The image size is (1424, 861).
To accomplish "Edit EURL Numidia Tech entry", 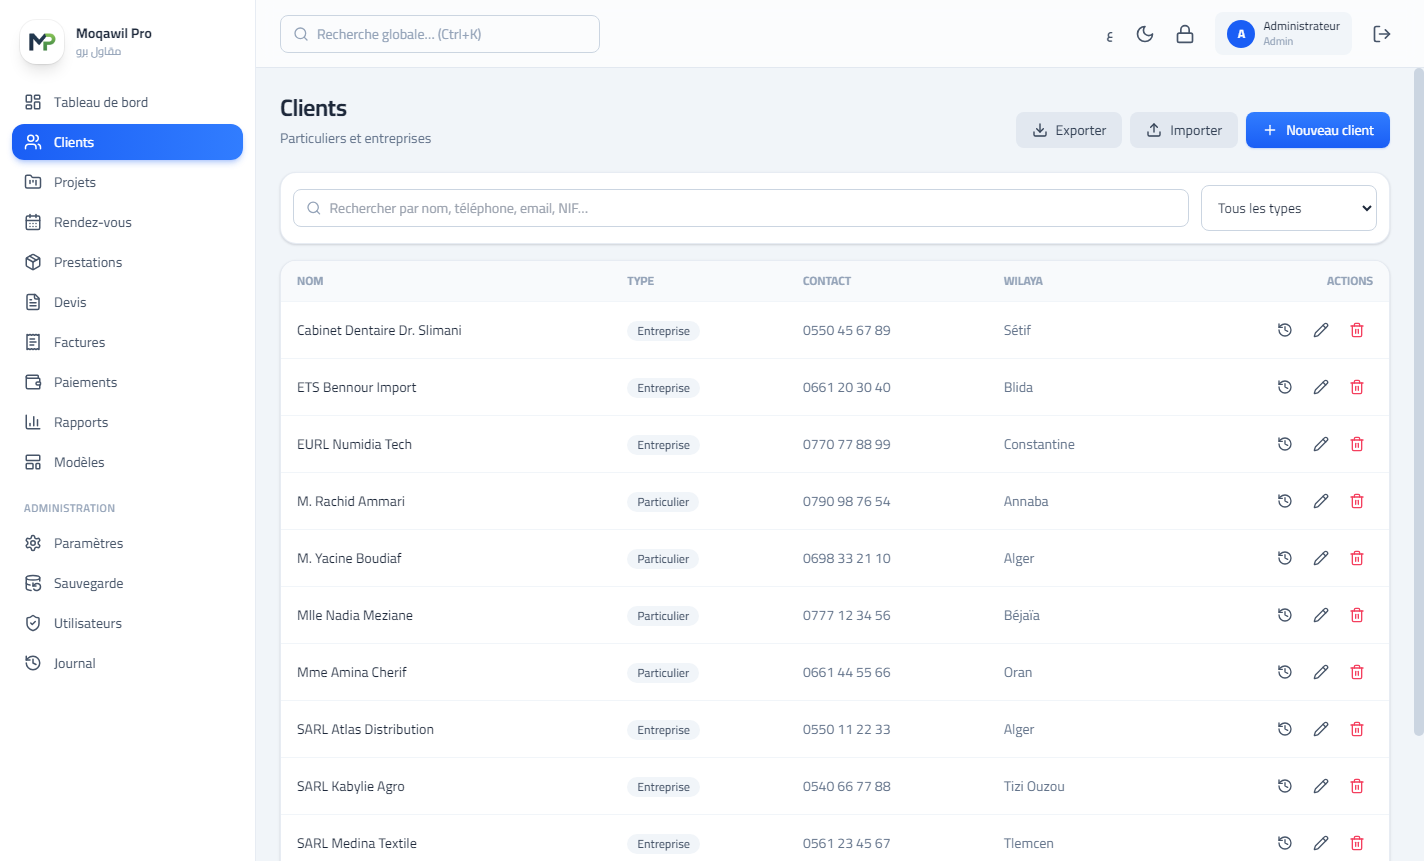I will (1321, 444).
